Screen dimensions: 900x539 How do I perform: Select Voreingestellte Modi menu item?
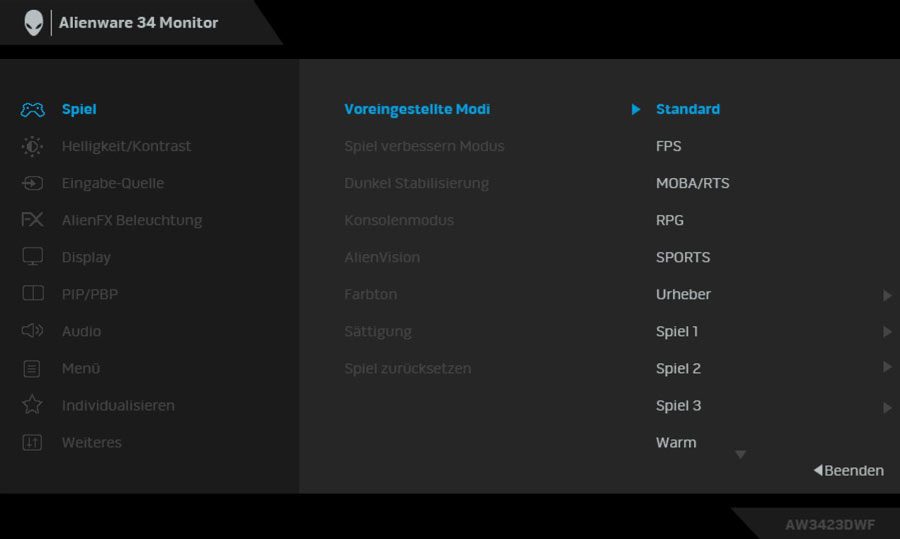click(417, 109)
